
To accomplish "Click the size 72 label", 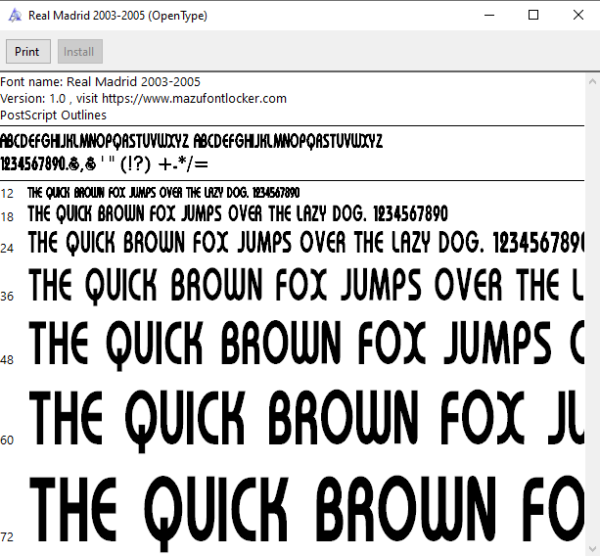I will pos(7,537).
